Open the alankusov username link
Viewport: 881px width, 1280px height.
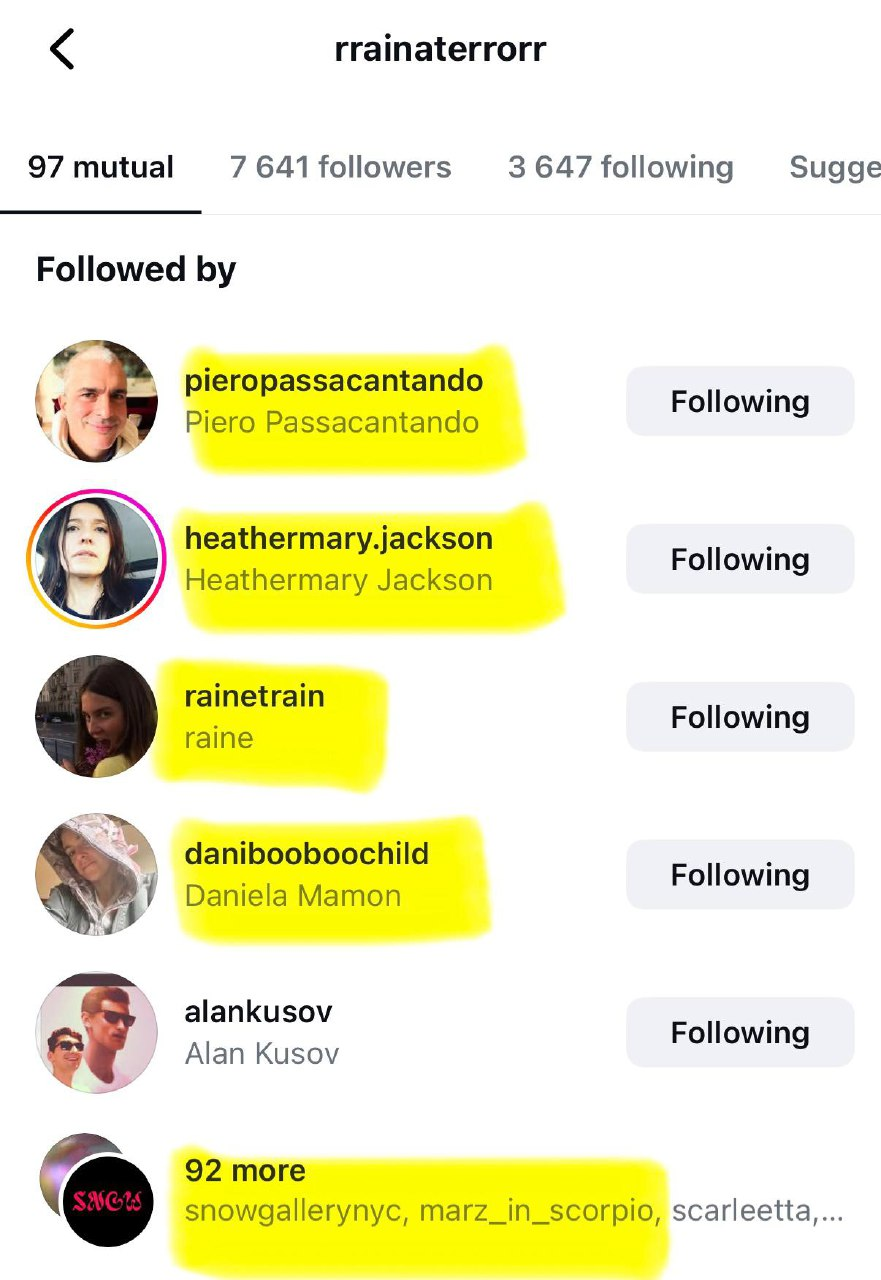click(x=258, y=1011)
